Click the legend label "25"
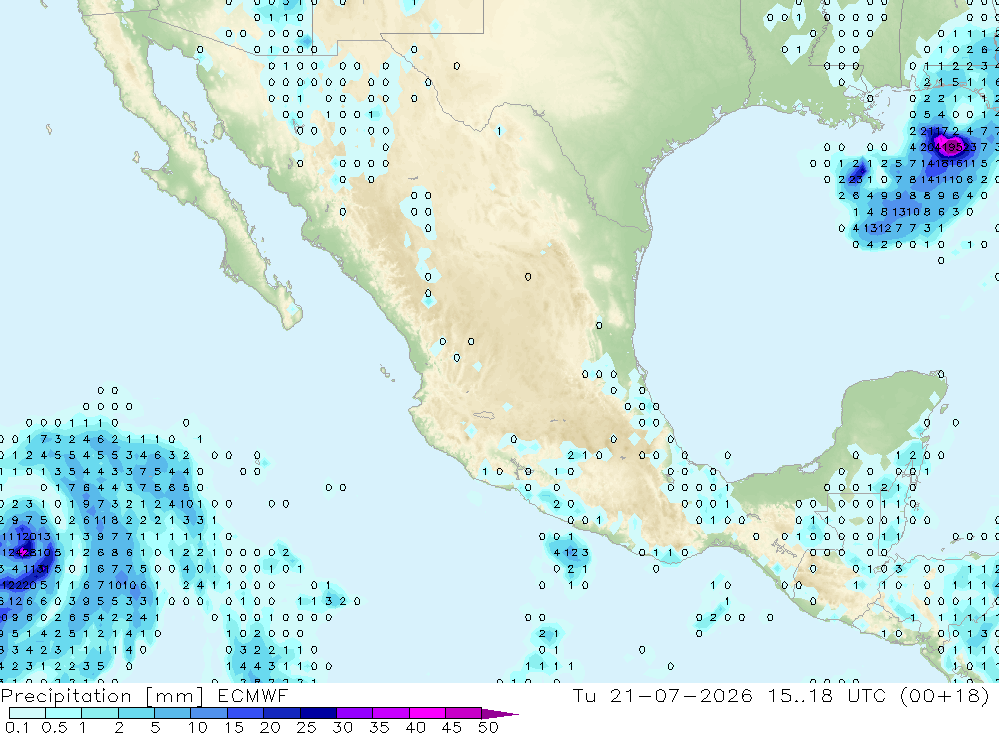The image size is (1000, 733). click(x=307, y=727)
